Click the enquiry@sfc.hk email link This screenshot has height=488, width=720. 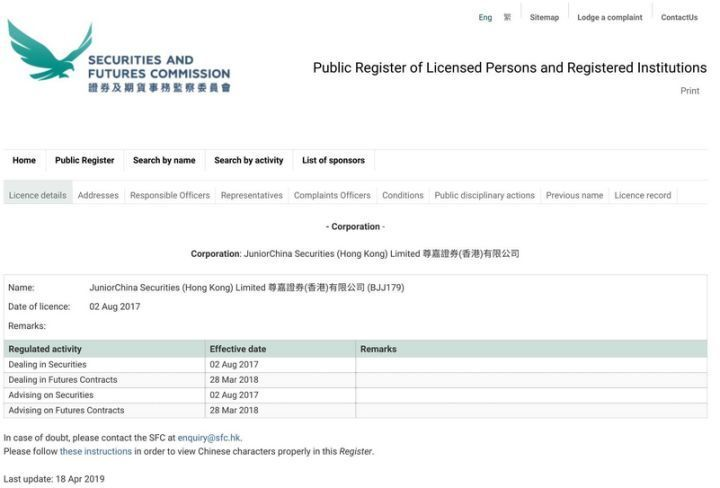tap(209, 438)
